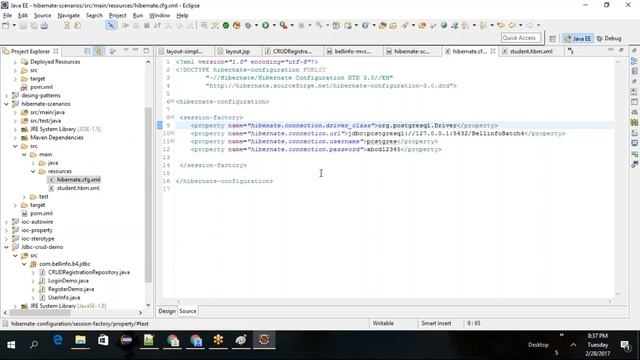The width and height of the screenshot is (640, 360).
Task: Open the Window menu
Action: coord(159,15)
